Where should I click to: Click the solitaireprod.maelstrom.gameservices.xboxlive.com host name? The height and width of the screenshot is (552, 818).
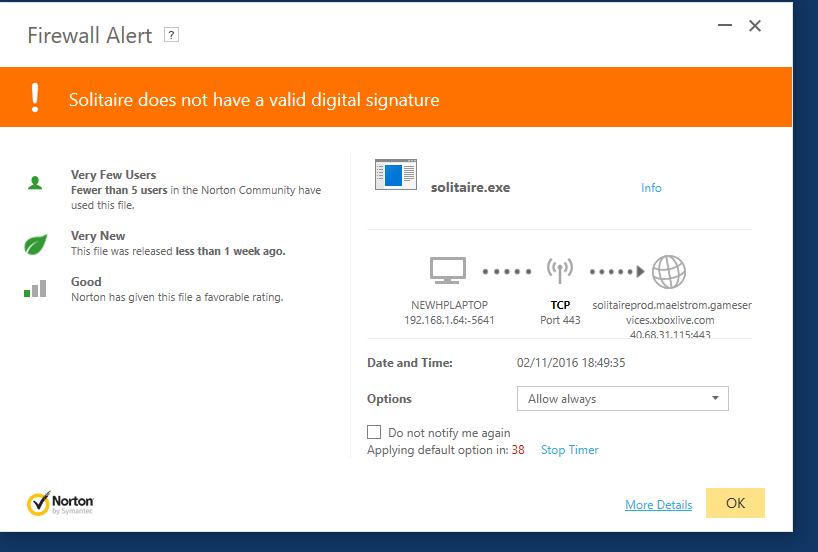pos(671,312)
